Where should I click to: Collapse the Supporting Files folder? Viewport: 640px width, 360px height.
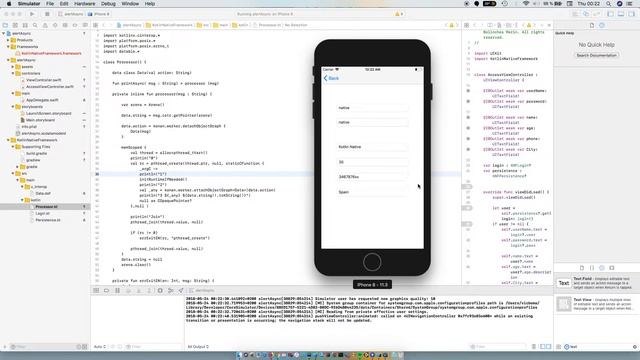(13, 147)
